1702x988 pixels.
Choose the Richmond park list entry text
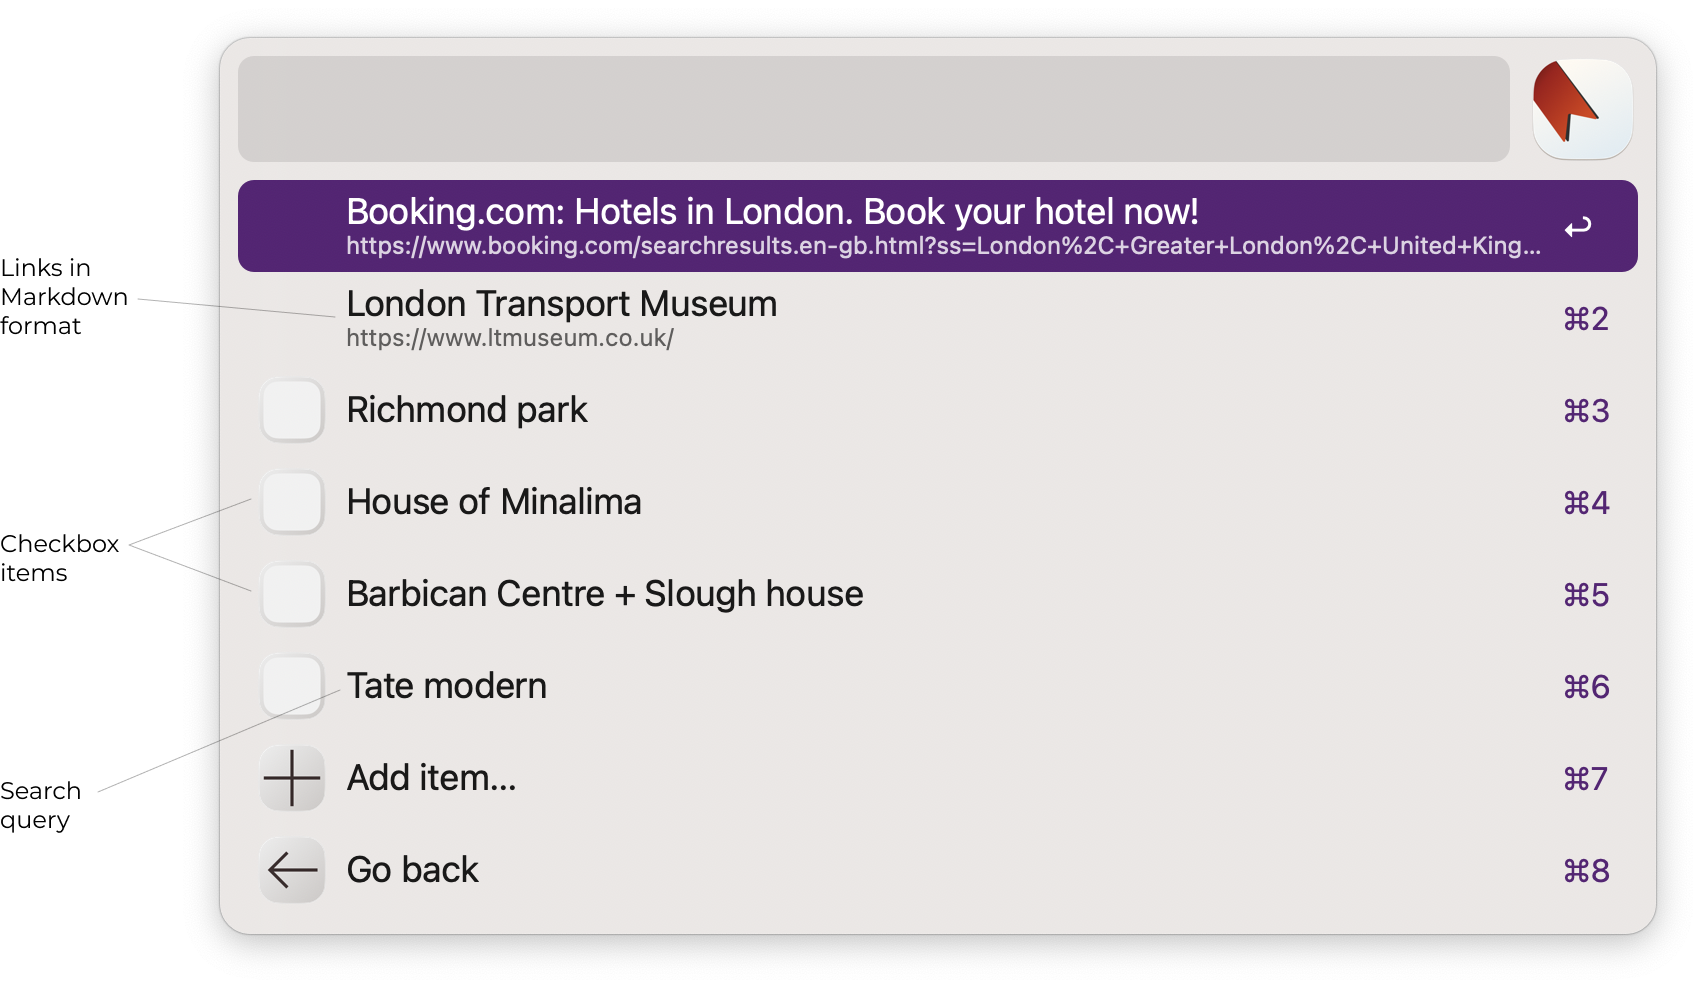[x=467, y=411]
